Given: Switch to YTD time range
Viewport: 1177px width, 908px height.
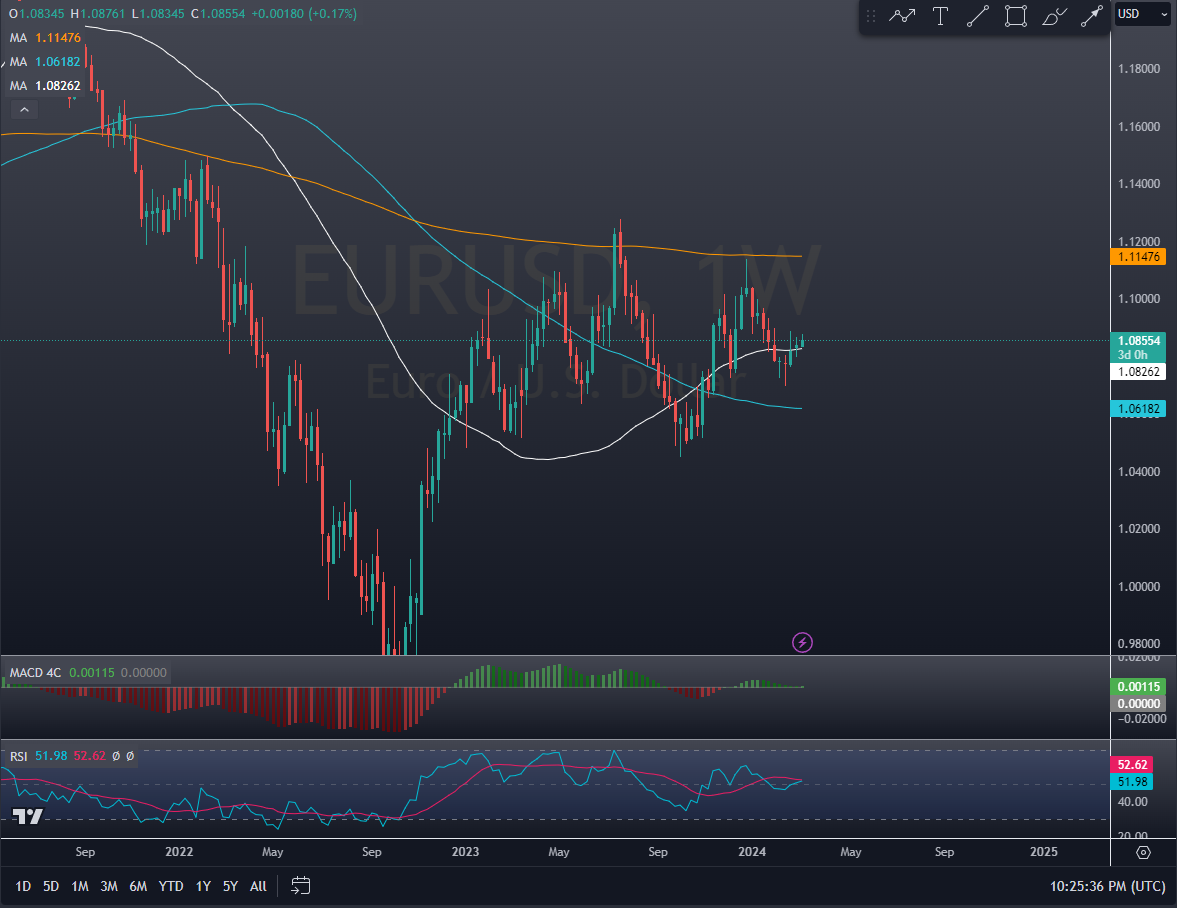Looking at the screenshot, I should [171, 886].
